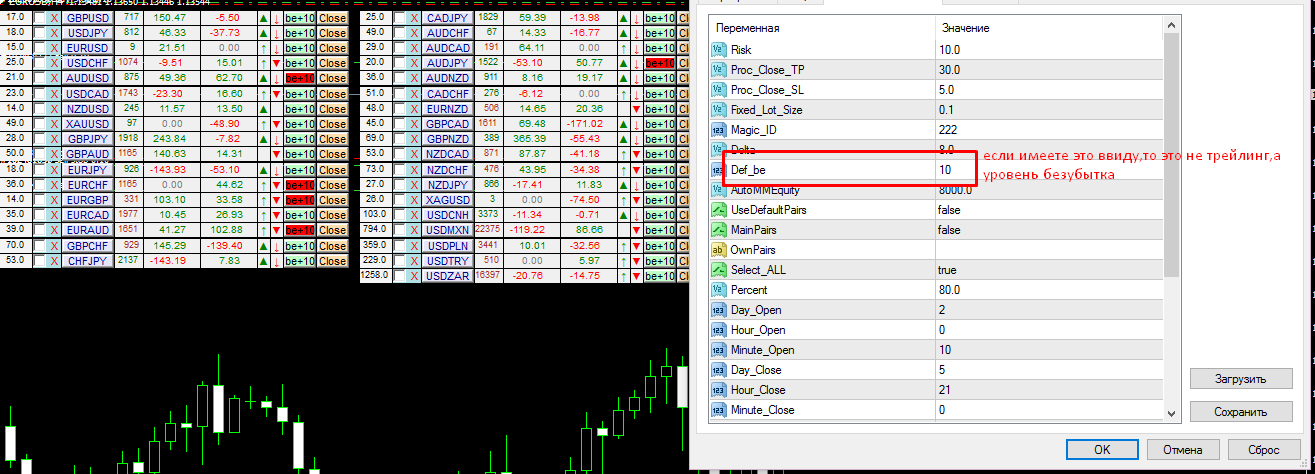Click the red X icon in CADJPY row

tap(412, 18)
